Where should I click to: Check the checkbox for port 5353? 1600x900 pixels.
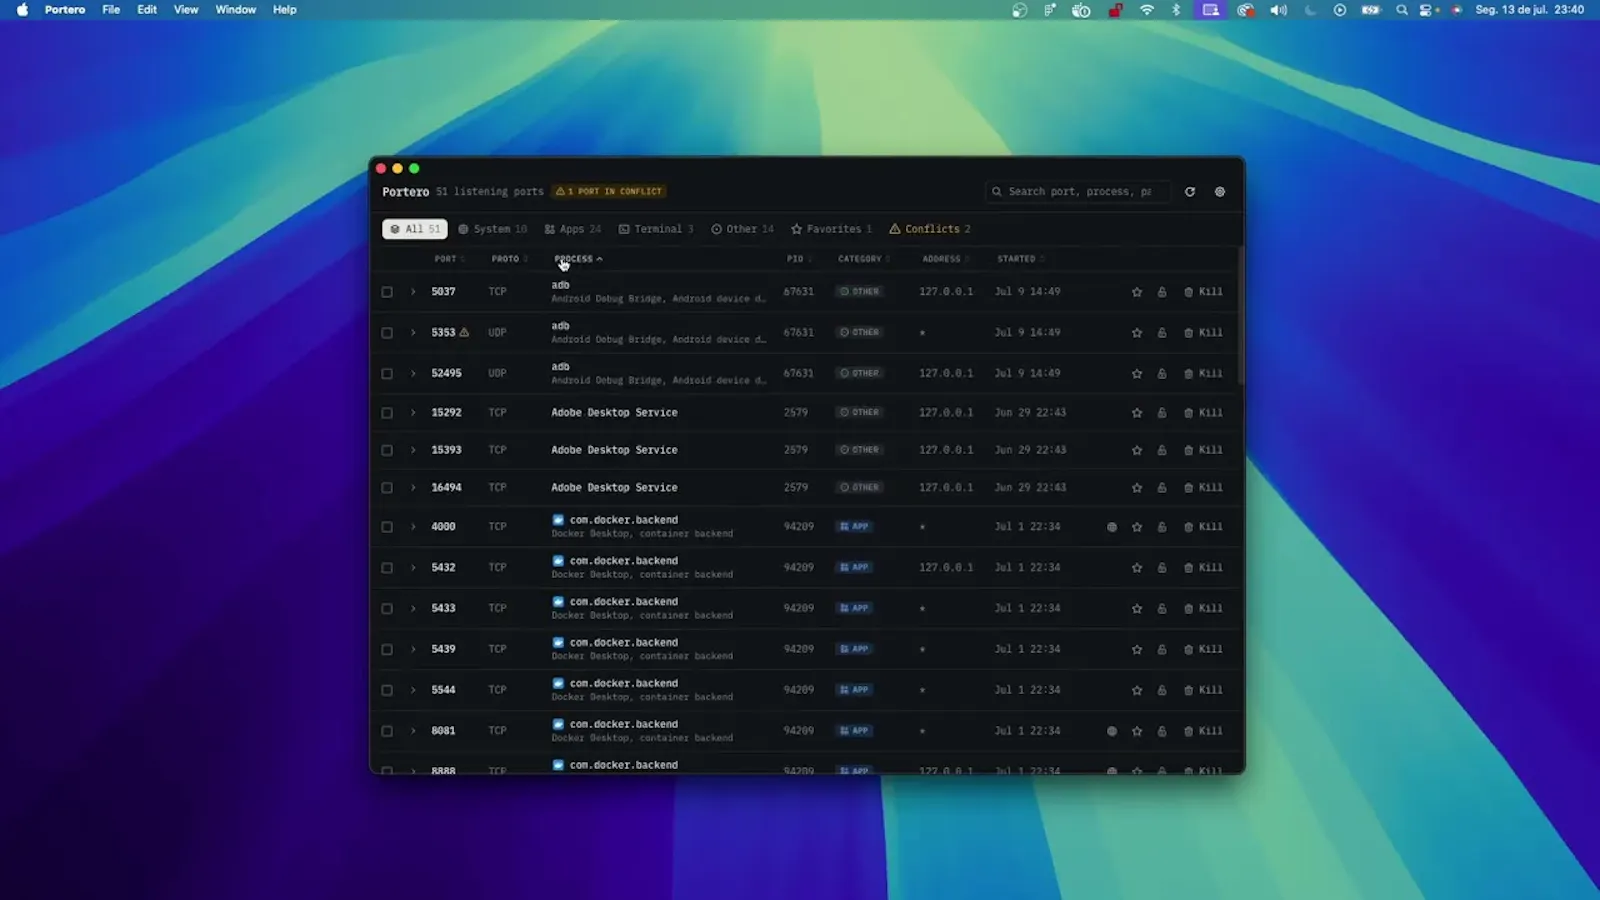pyautogui.click(x=387, y=333)
